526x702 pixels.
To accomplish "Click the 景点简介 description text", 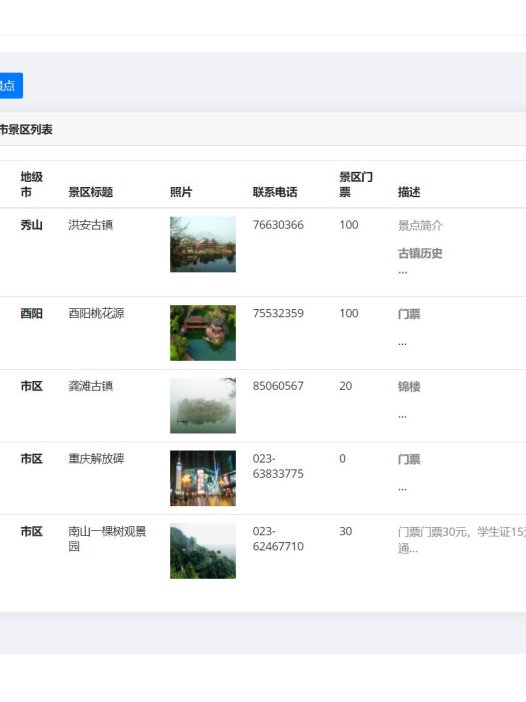I will coord(420,225).
